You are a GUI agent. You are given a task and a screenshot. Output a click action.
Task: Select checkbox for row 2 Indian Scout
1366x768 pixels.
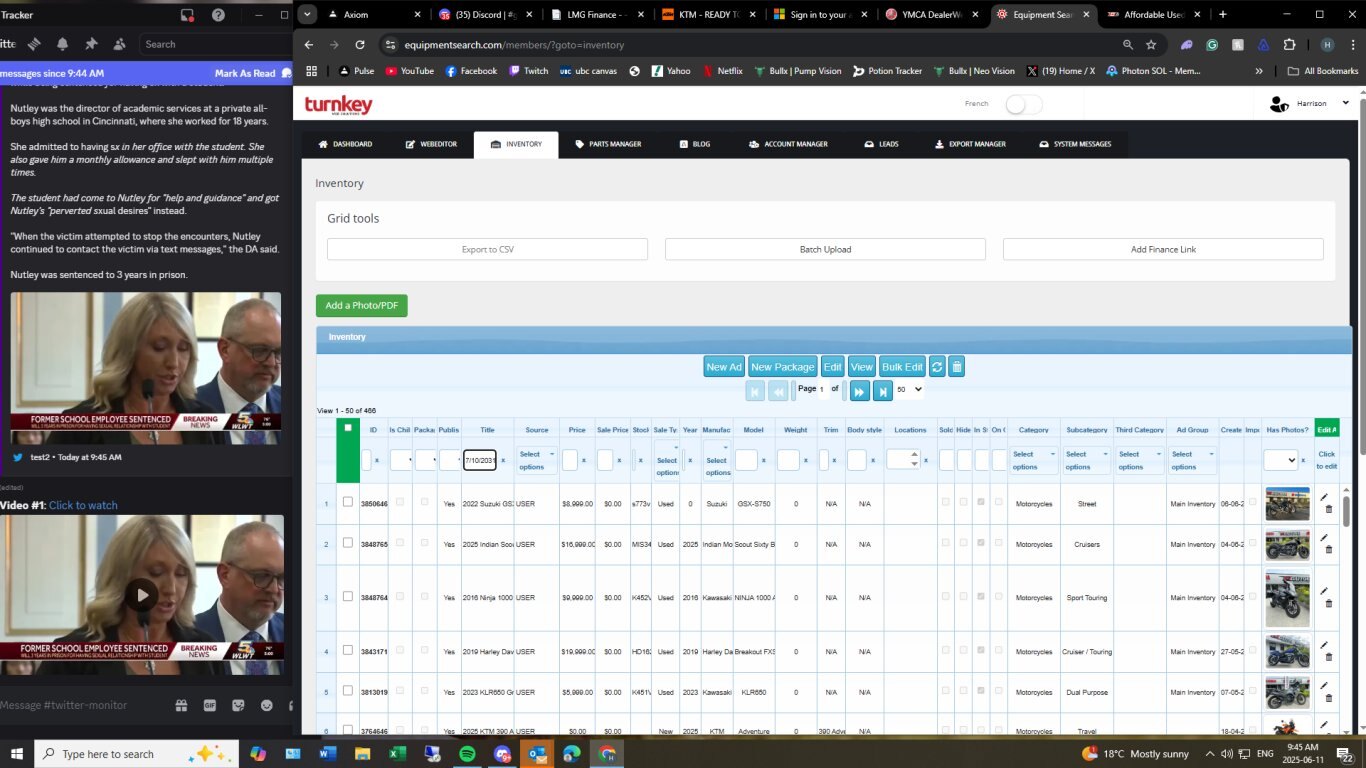pos(348,543)
